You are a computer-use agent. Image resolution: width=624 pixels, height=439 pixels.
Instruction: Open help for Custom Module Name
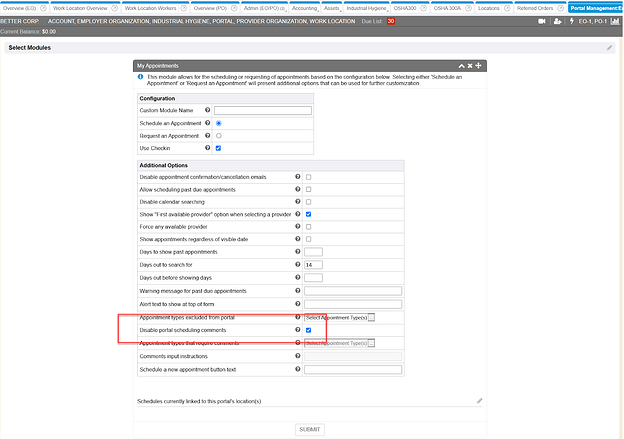207,110
